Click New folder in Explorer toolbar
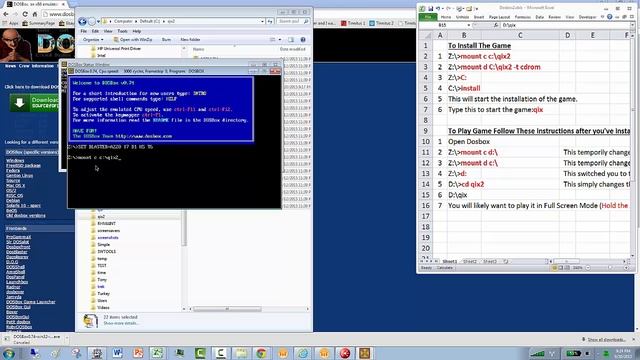Viewport: 640px width, 360px height. point(190,40)
